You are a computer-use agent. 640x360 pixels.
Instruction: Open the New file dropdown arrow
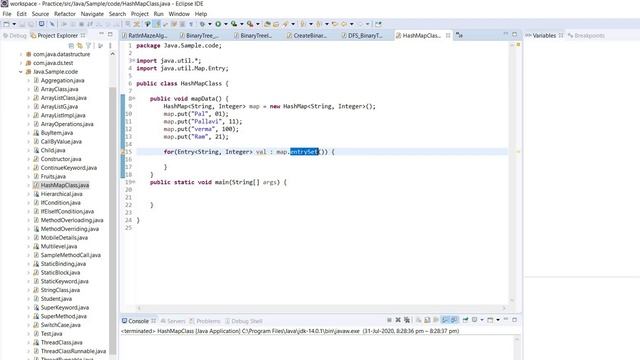(14, 24)
